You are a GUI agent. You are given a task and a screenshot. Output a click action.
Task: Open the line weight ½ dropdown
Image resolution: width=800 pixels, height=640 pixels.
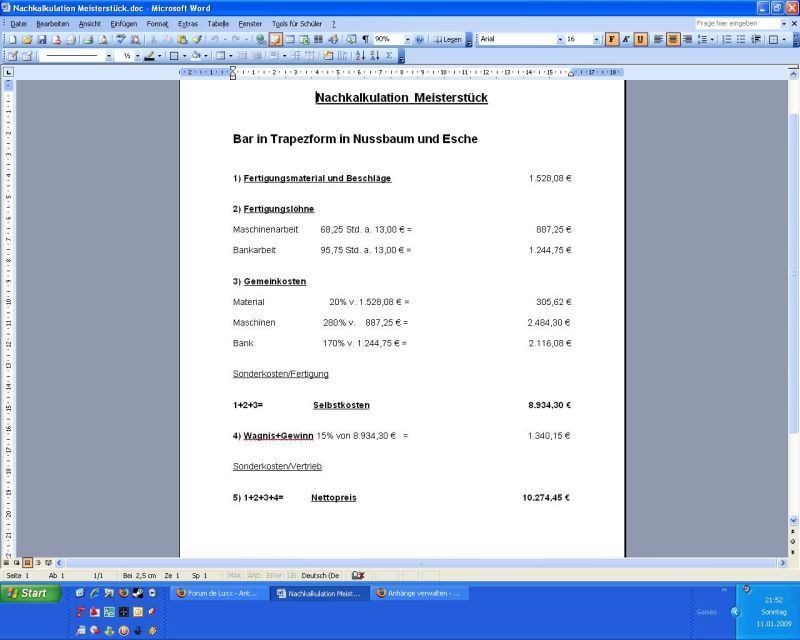pyautogui.click(x=137, y=56)
